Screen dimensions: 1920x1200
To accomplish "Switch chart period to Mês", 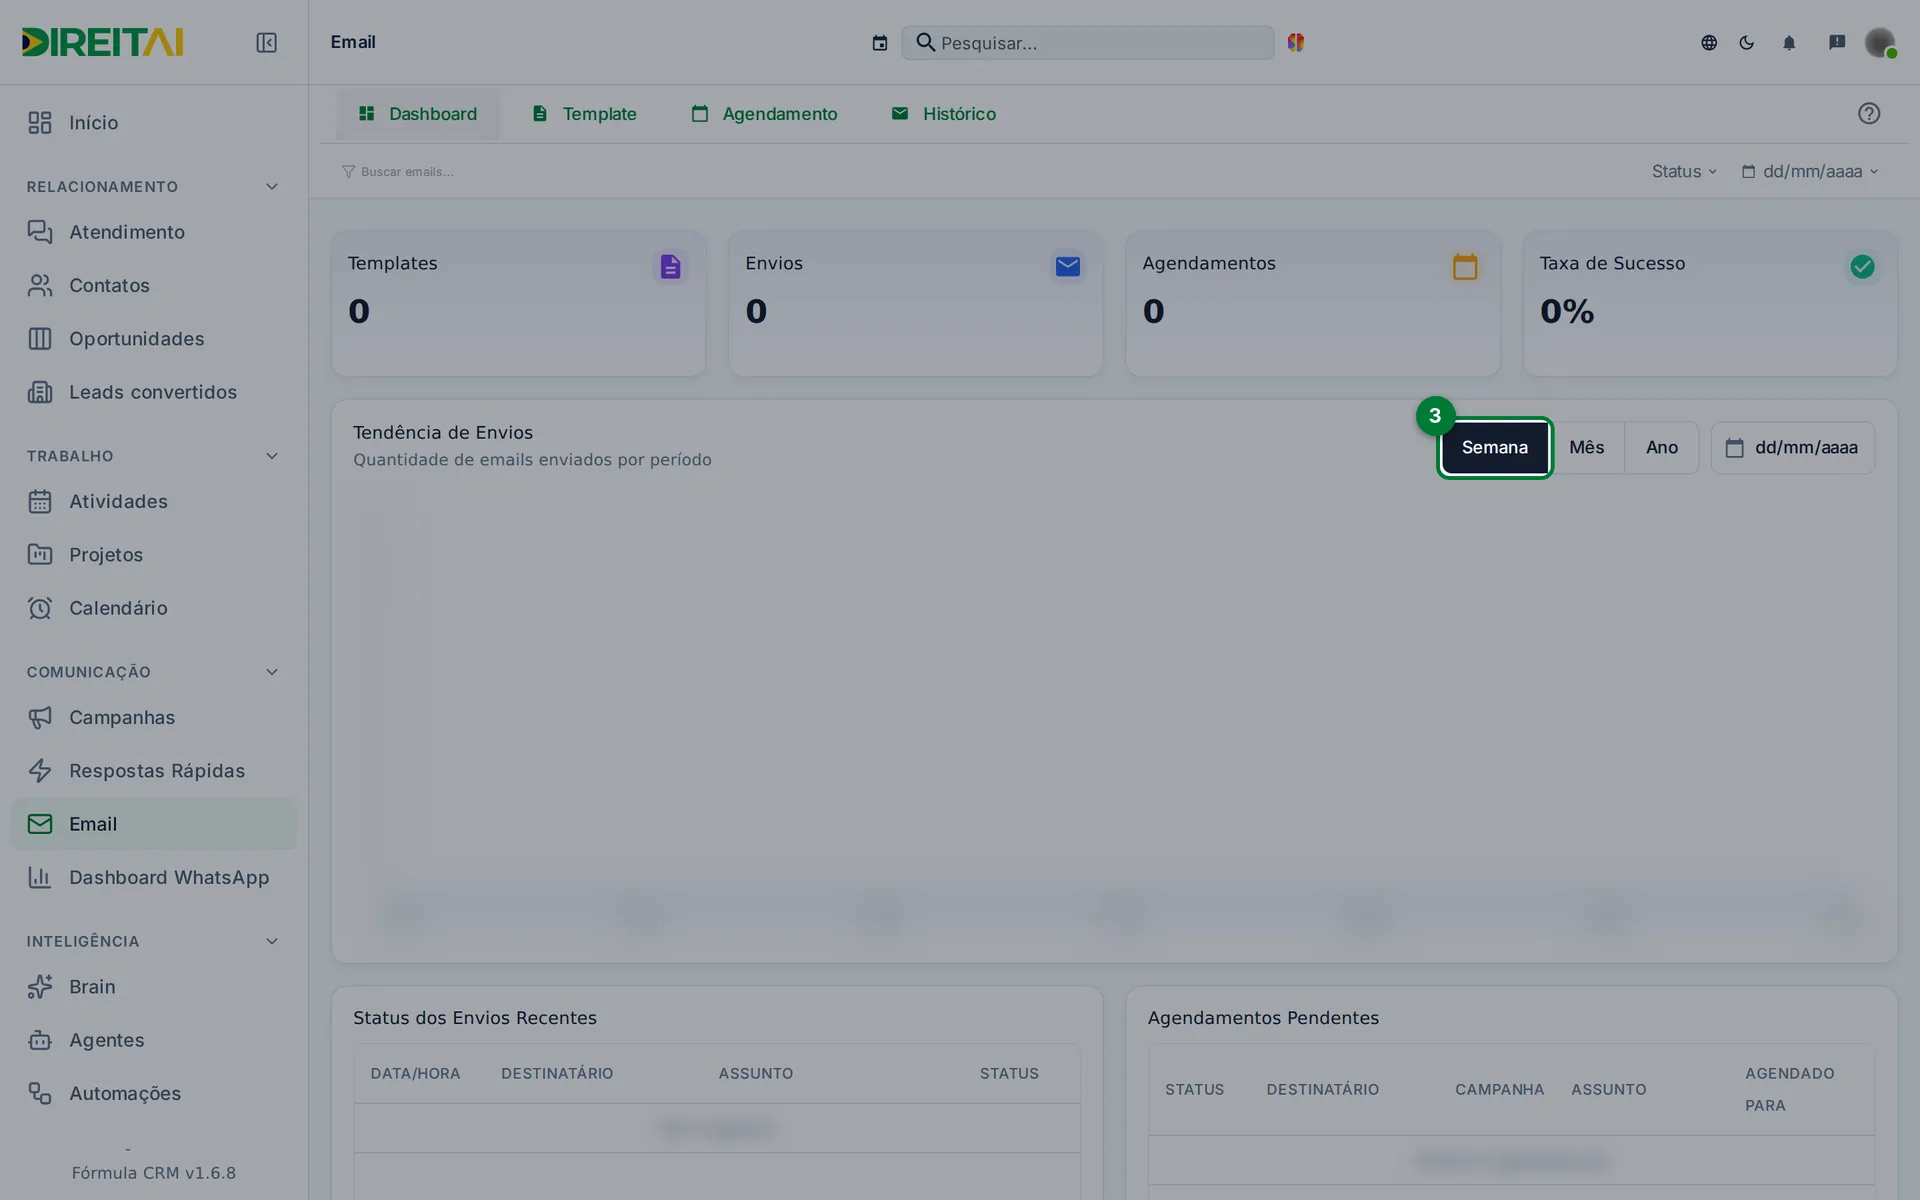I will (x=1586, y=447).
